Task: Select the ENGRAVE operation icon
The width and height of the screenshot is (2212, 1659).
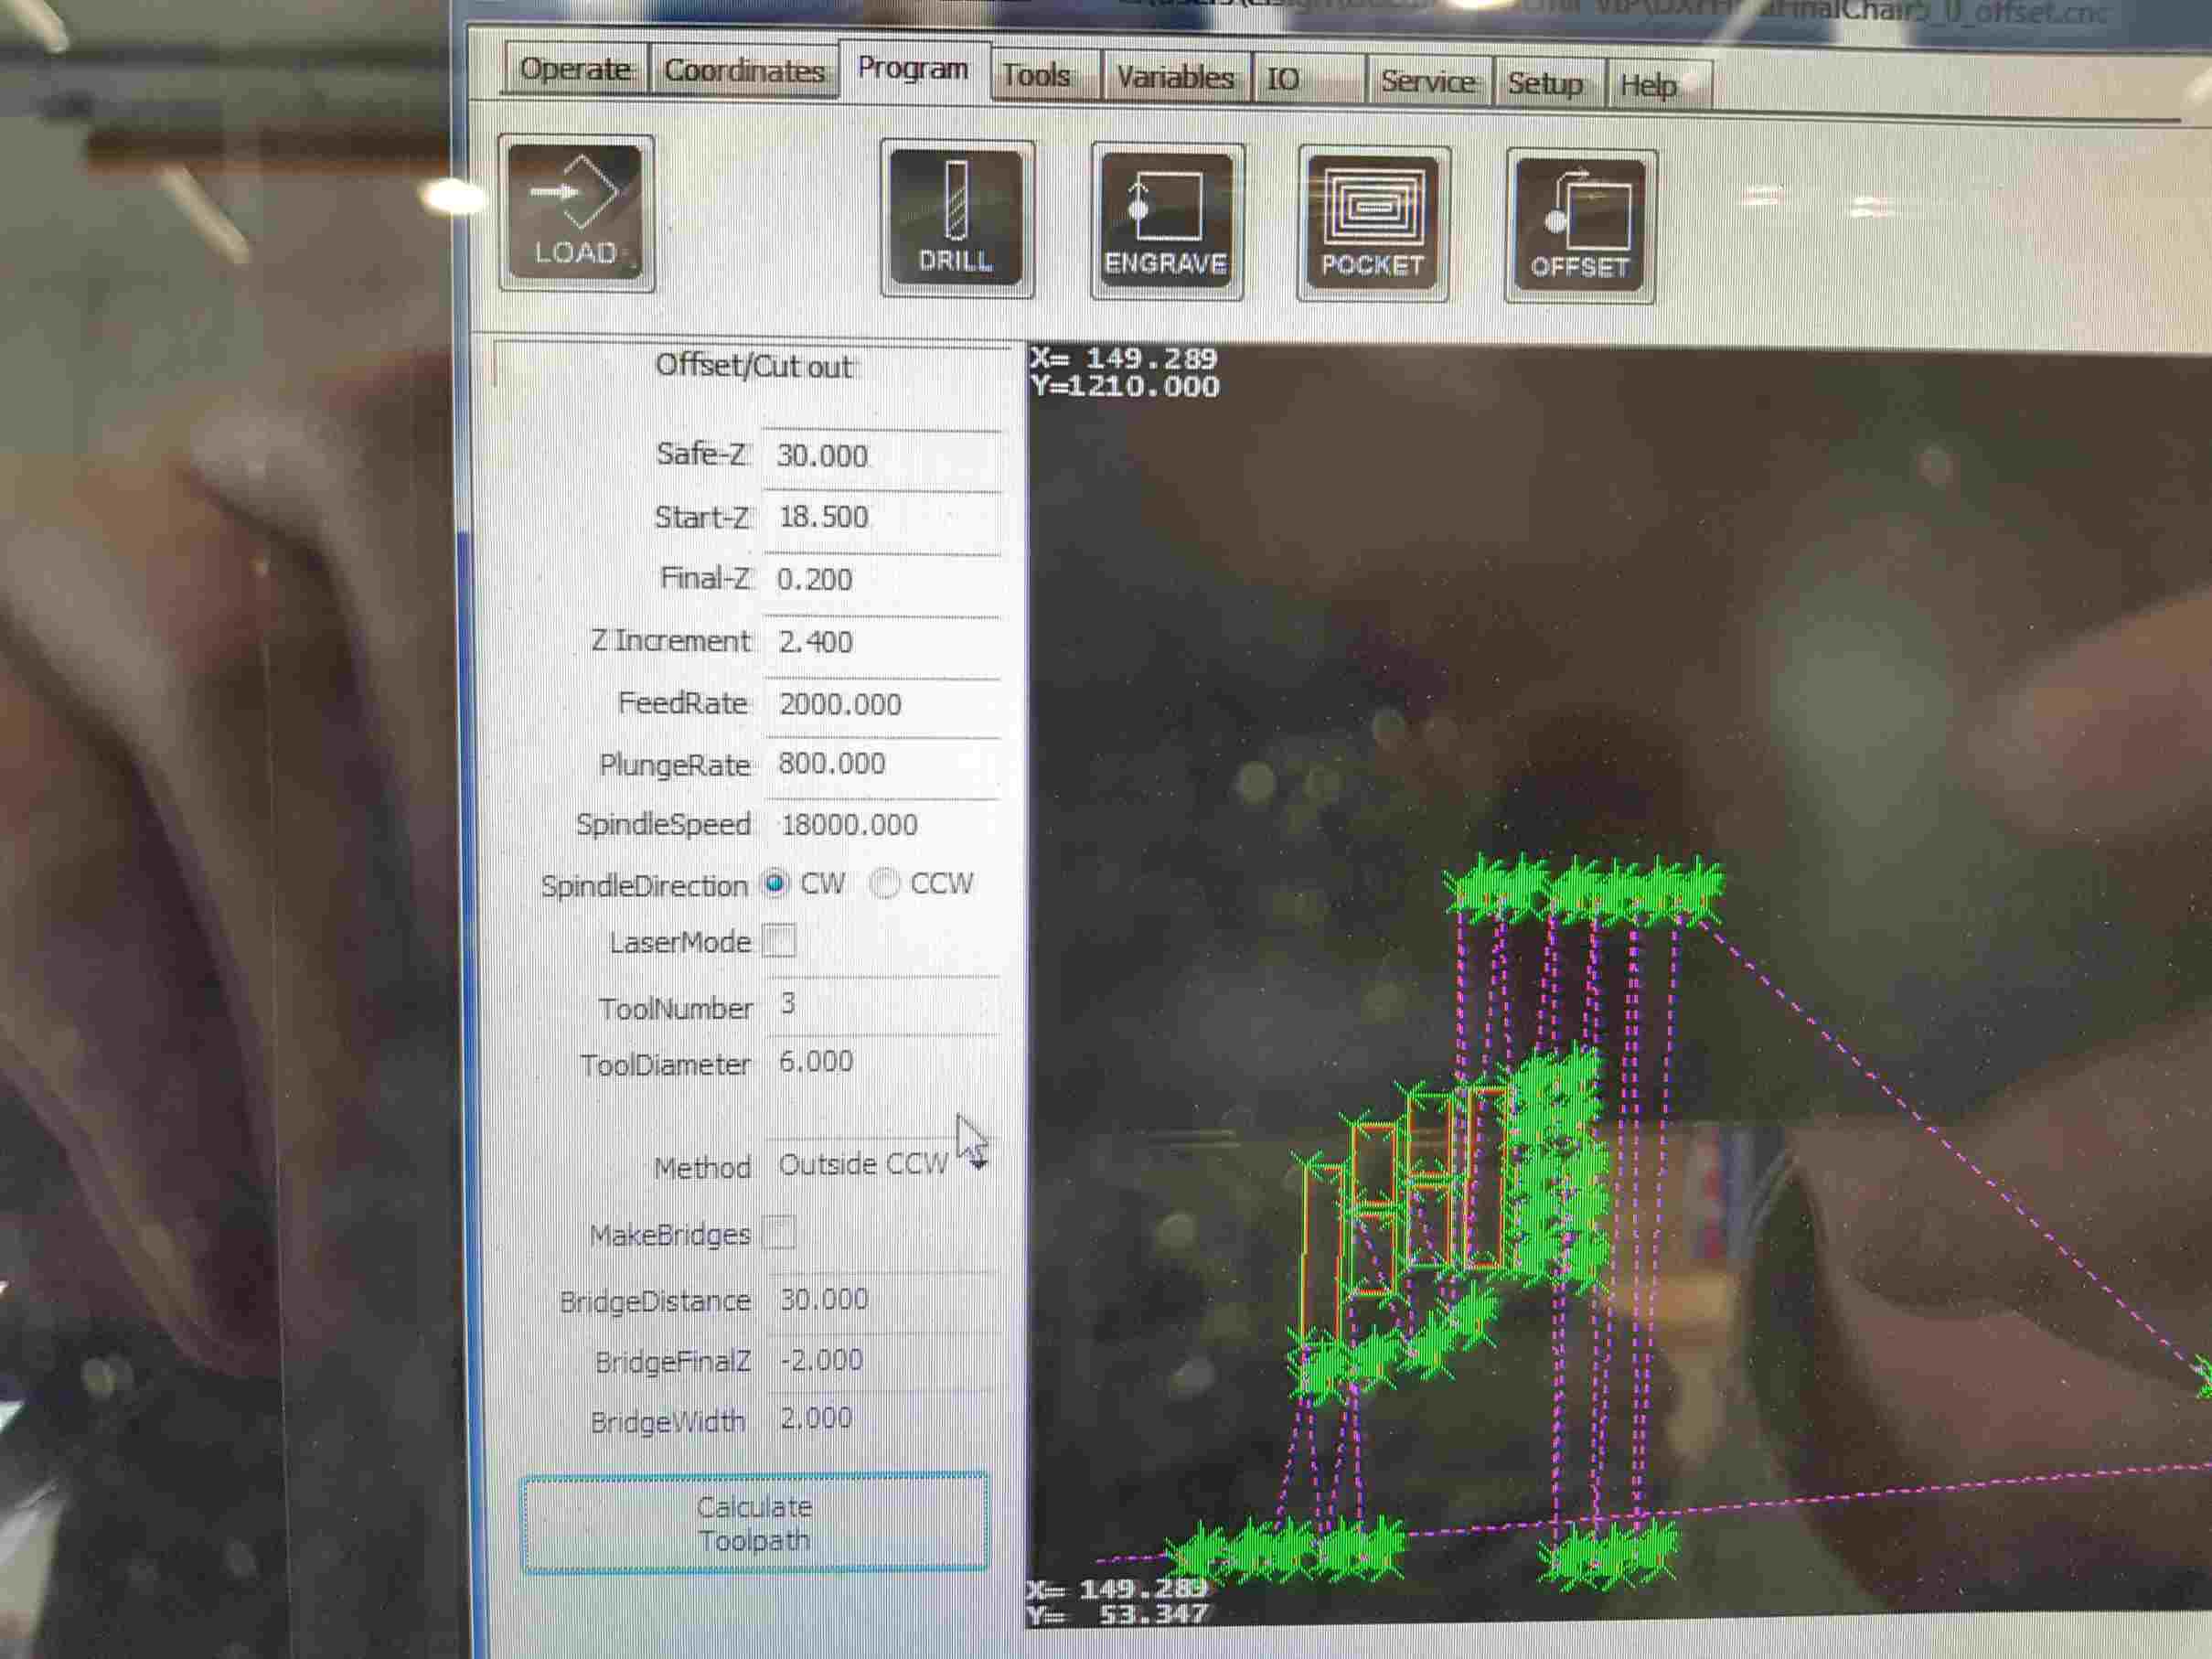Action: 1166,221
